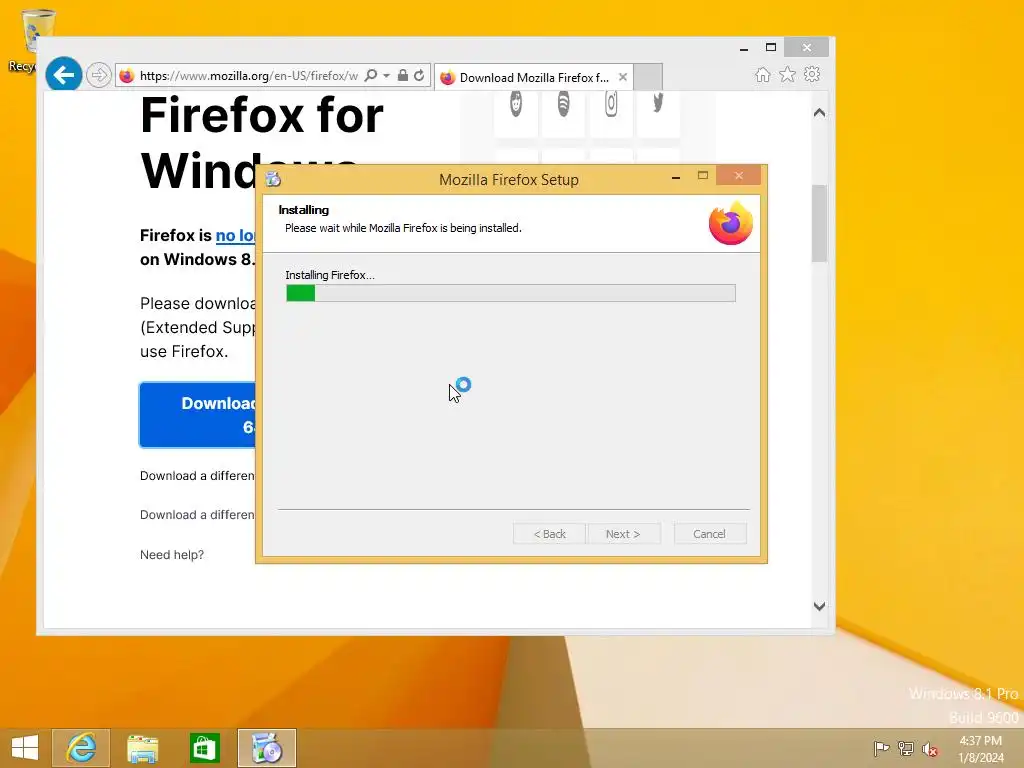Click the security lock icon in the address bar
1024x768 pixels.
pos(403,76)
